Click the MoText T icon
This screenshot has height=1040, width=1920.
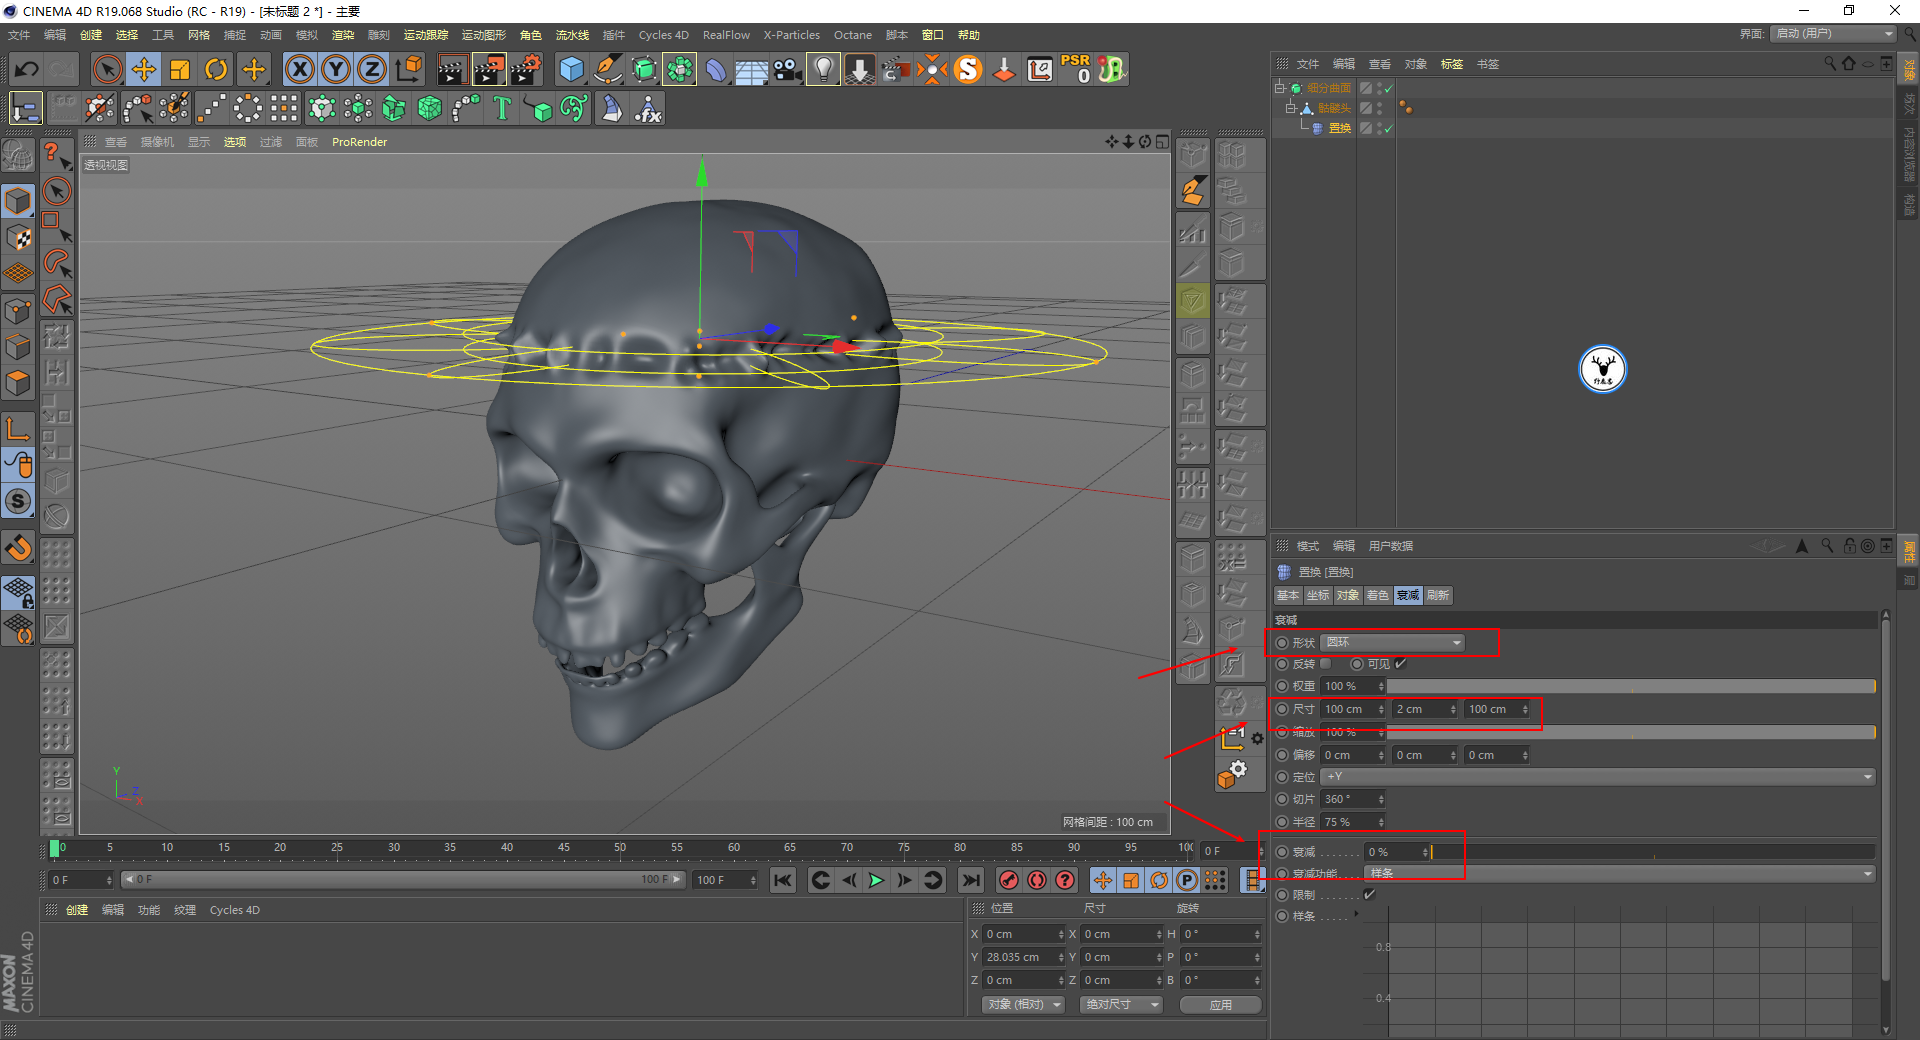pos(502,108)
